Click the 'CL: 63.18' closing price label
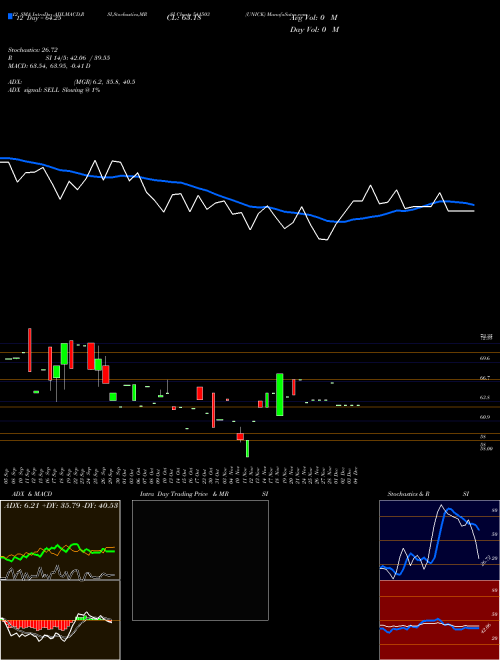This screenshot has height=660, width=500. tap(184, 18)
